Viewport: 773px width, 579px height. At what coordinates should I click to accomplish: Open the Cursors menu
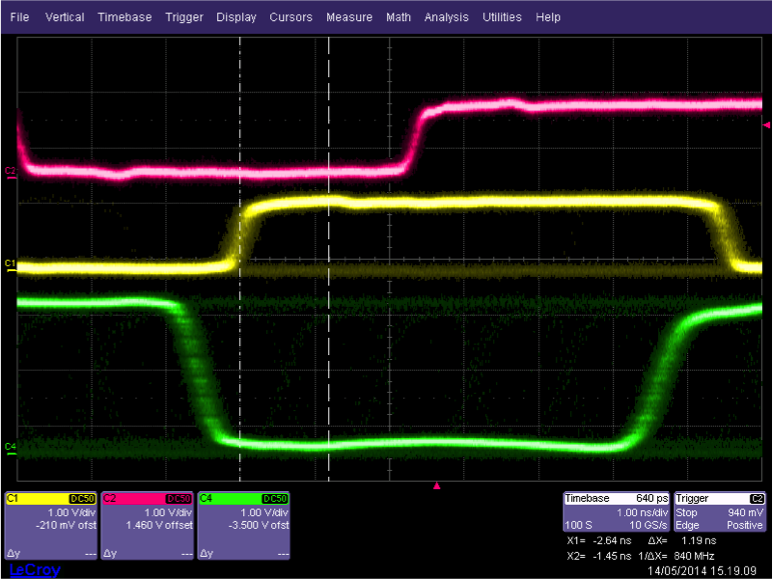(291, 17)
